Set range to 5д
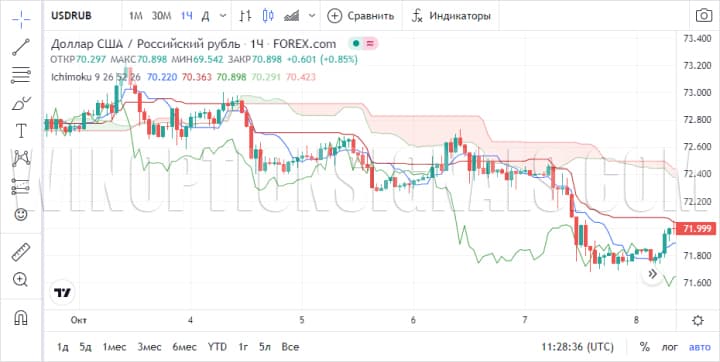Image resolution: width=720 pixels, height=362 pixels. pyautogui.click(x=85, y=347)
